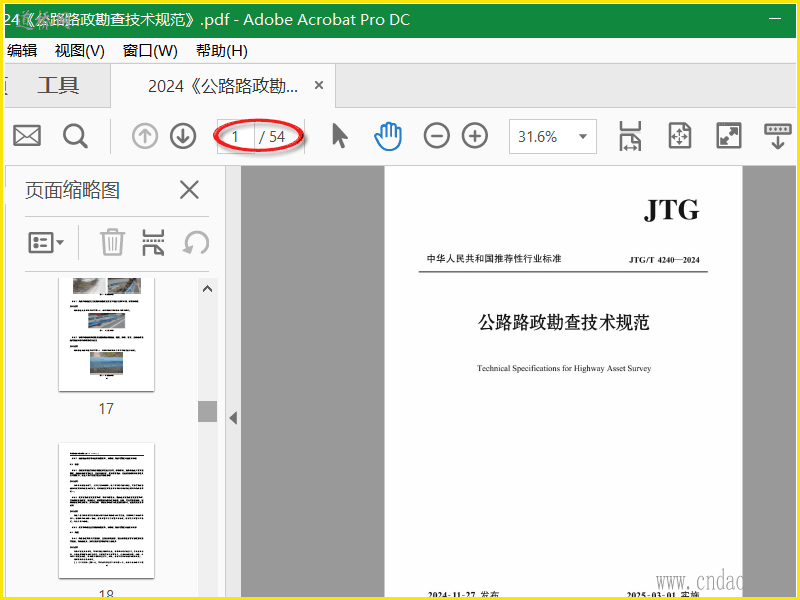800x600 pixels.
Task: Click the email envelope icon
Action: pos(27,136)
